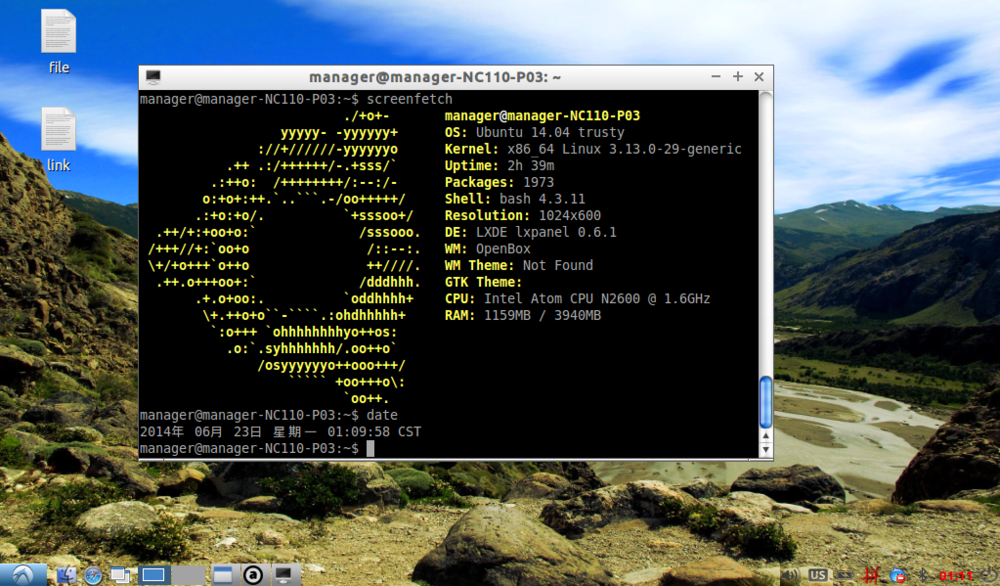Launch the Safari-style compass browser icon
1000x586 pixels.
93,575
